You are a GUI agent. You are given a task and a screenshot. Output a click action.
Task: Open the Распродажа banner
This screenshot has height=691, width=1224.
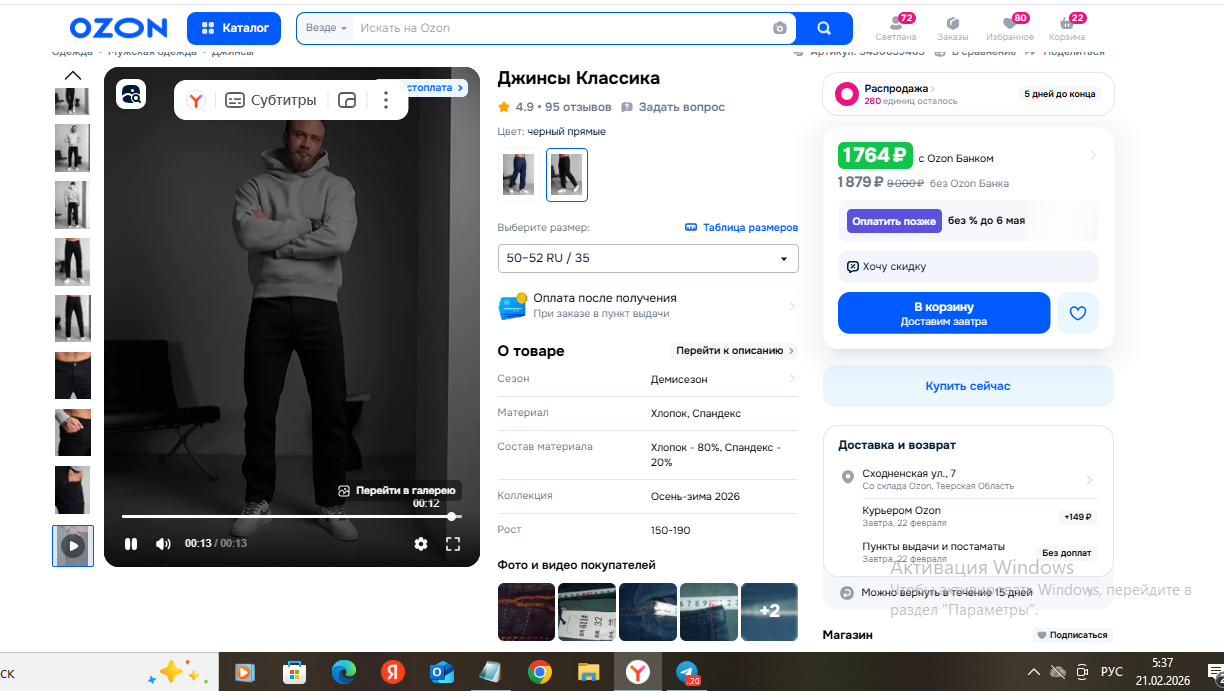click(x=967, y=94)
